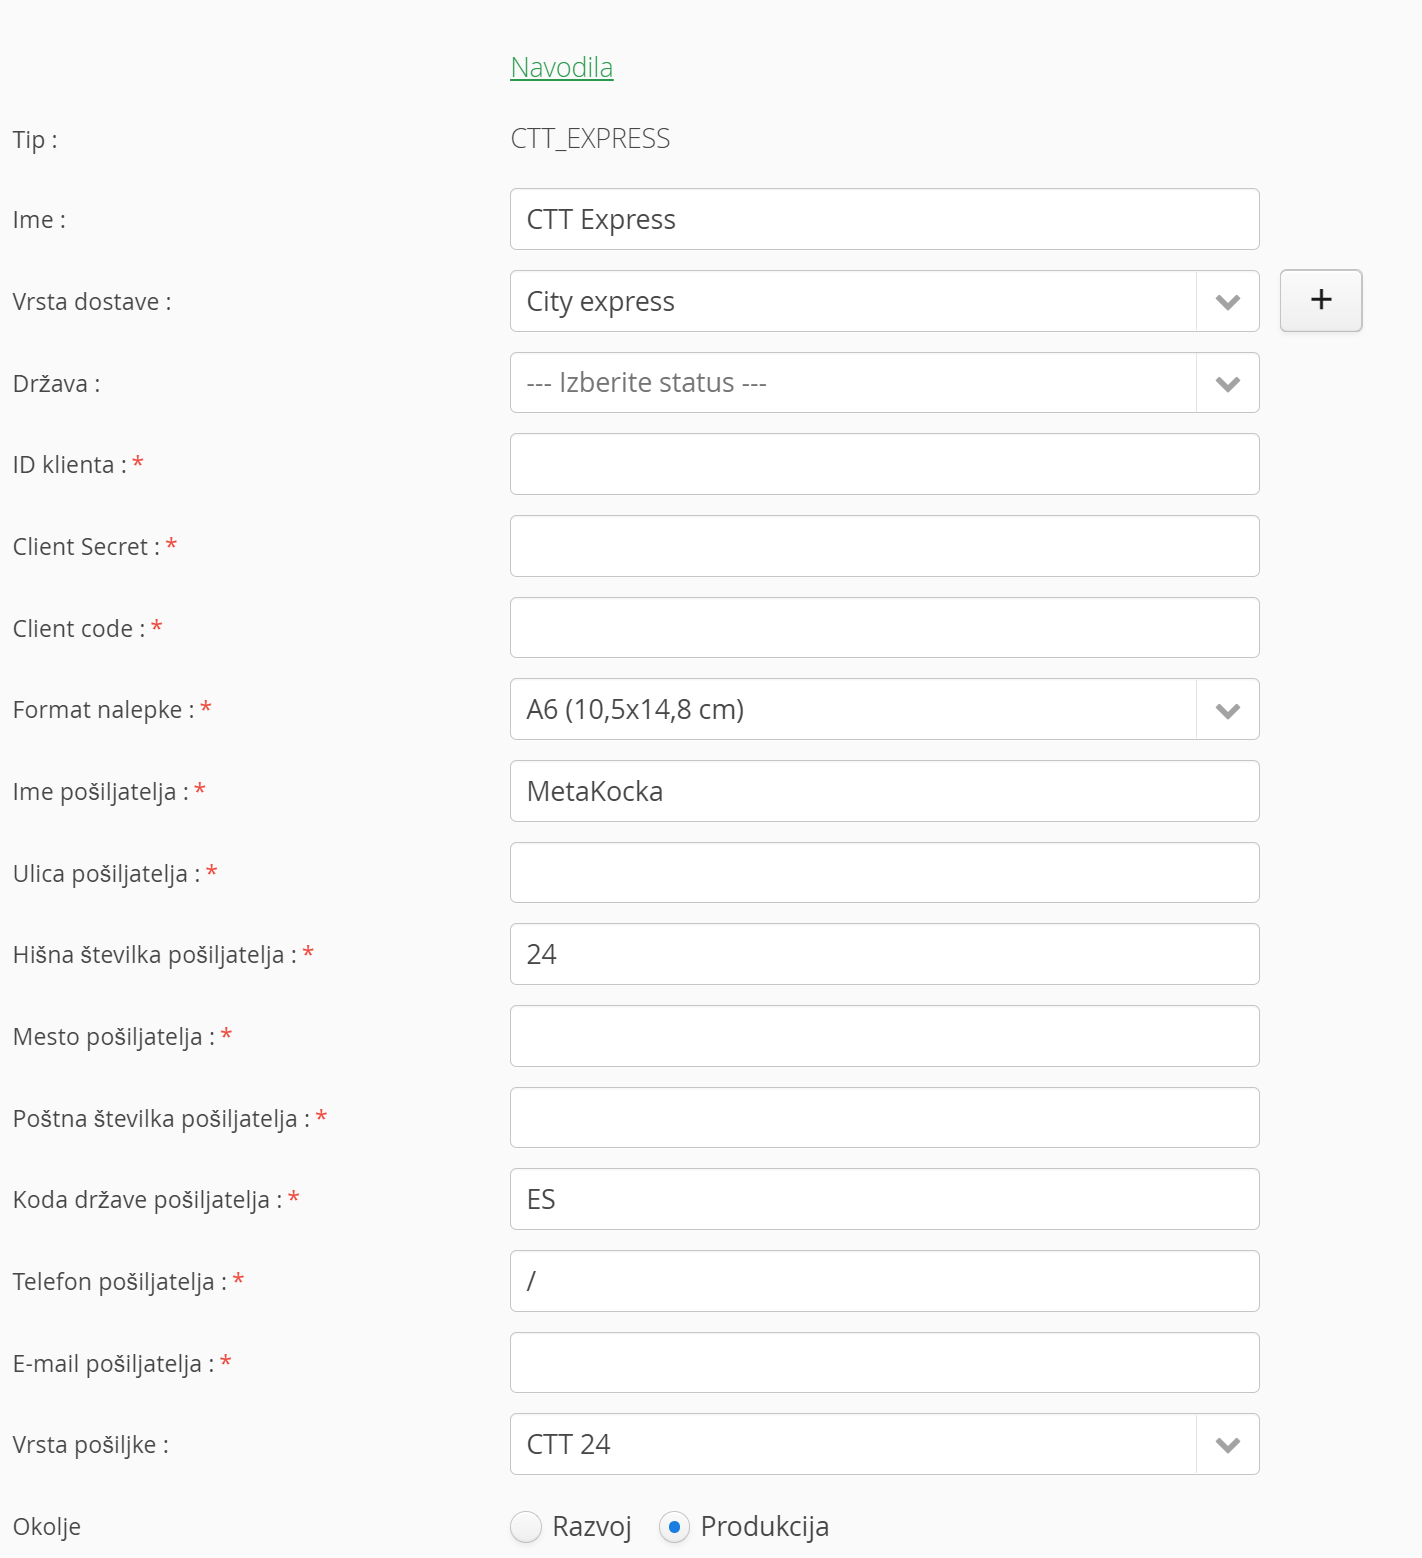Focus the Client Secret input field
Screen dimensions: 1422x1558
(884, 546)
